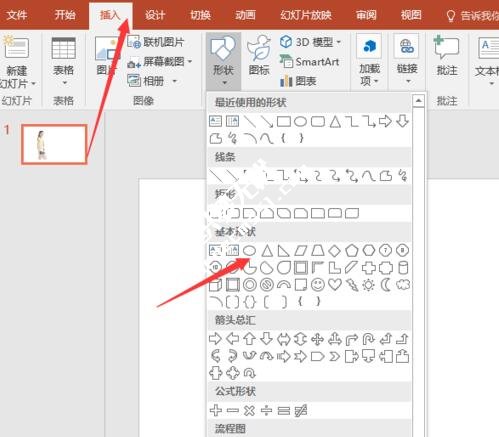Switch to the View tab
The width and height of the screenshot is (499, 437).
point(411,15)
